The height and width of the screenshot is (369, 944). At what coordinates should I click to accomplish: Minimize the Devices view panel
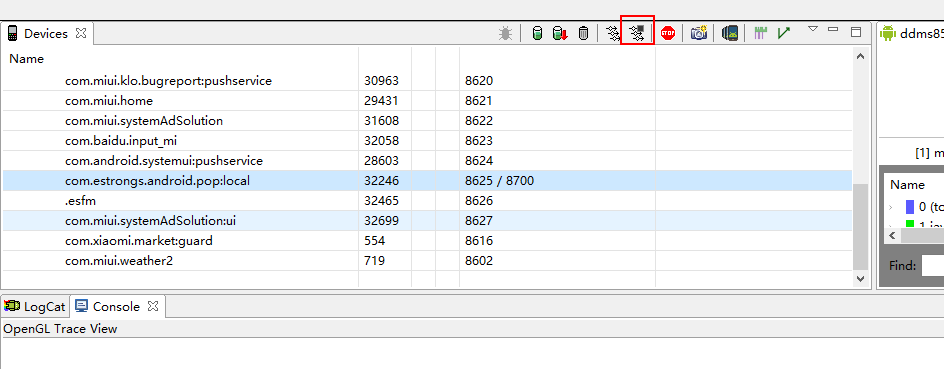tap(833, 29)
